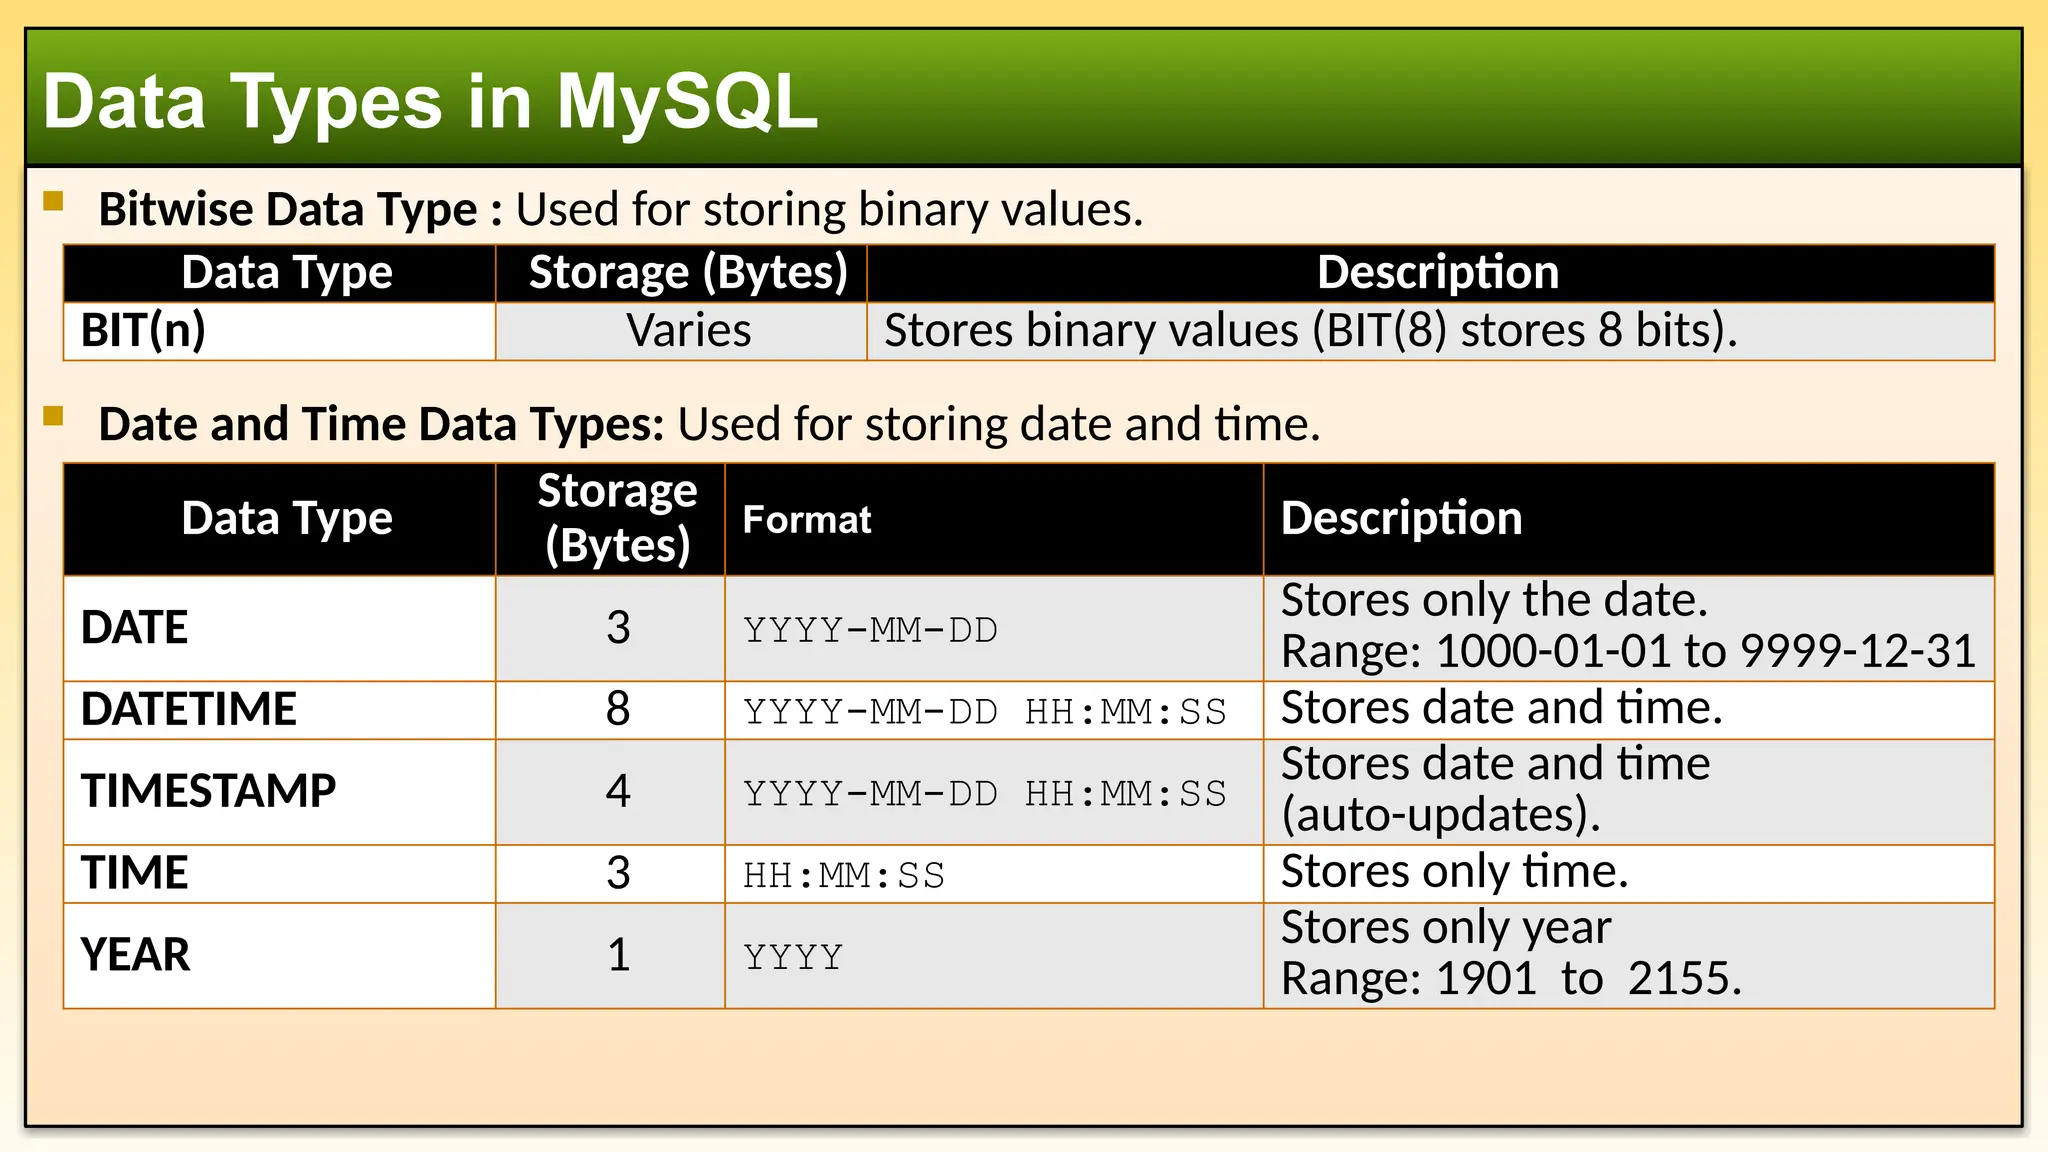Select the TIMESTAMP row label

pyautogui.click(x=208, y=791)
